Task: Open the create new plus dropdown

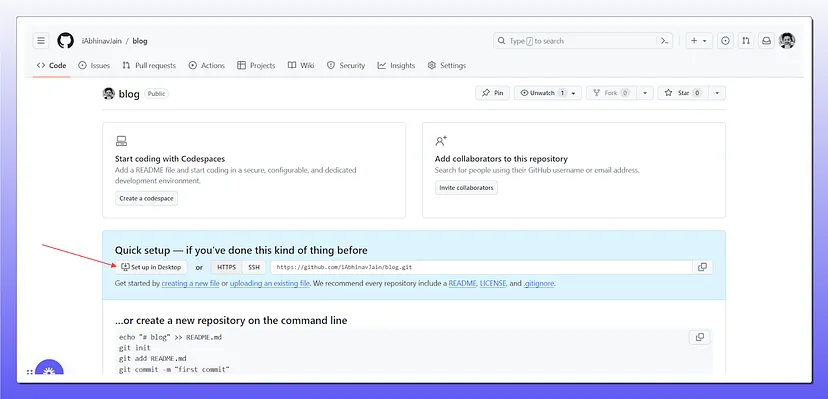Action: click(699, 41)
